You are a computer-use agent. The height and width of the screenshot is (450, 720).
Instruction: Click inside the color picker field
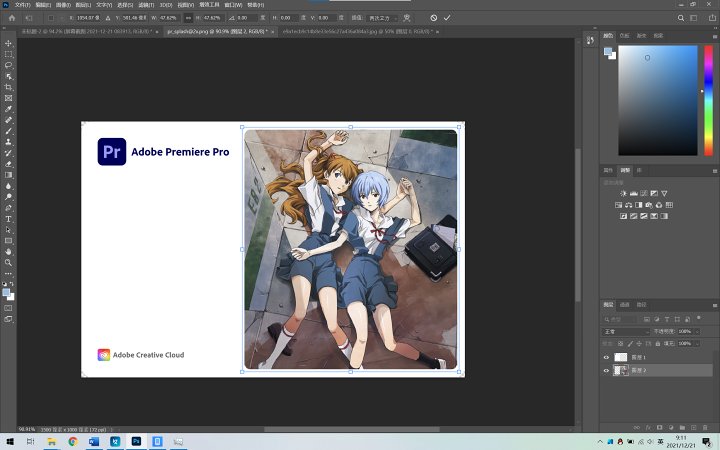click(658, 100)
